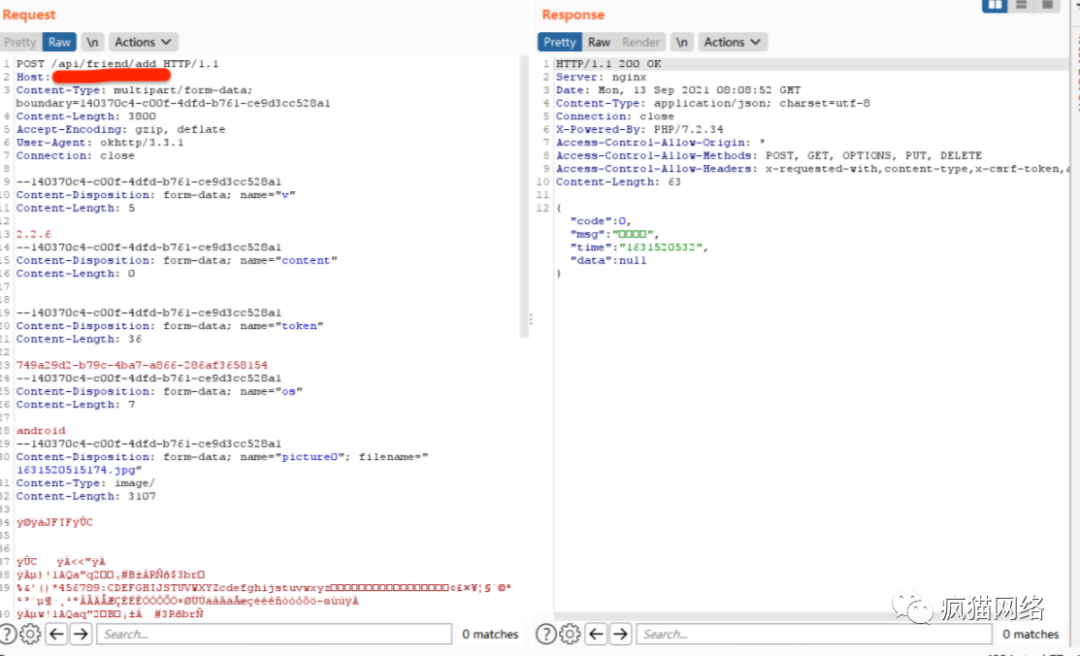Image resolution: width=1080 pixels, height=656 pixels.
Task: Click the "code":0 JSON field
Action: (x=601, y=221)
